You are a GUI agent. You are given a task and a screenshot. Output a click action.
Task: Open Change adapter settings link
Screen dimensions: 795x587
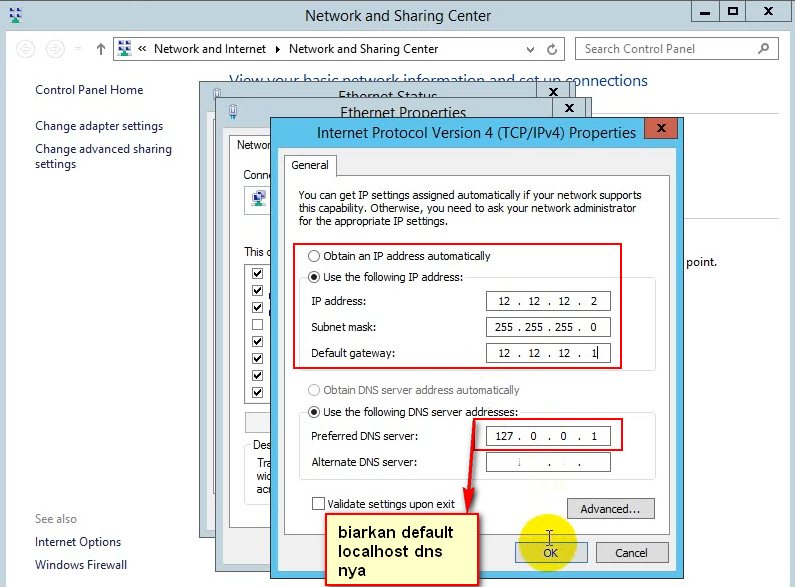click(99, 126)
